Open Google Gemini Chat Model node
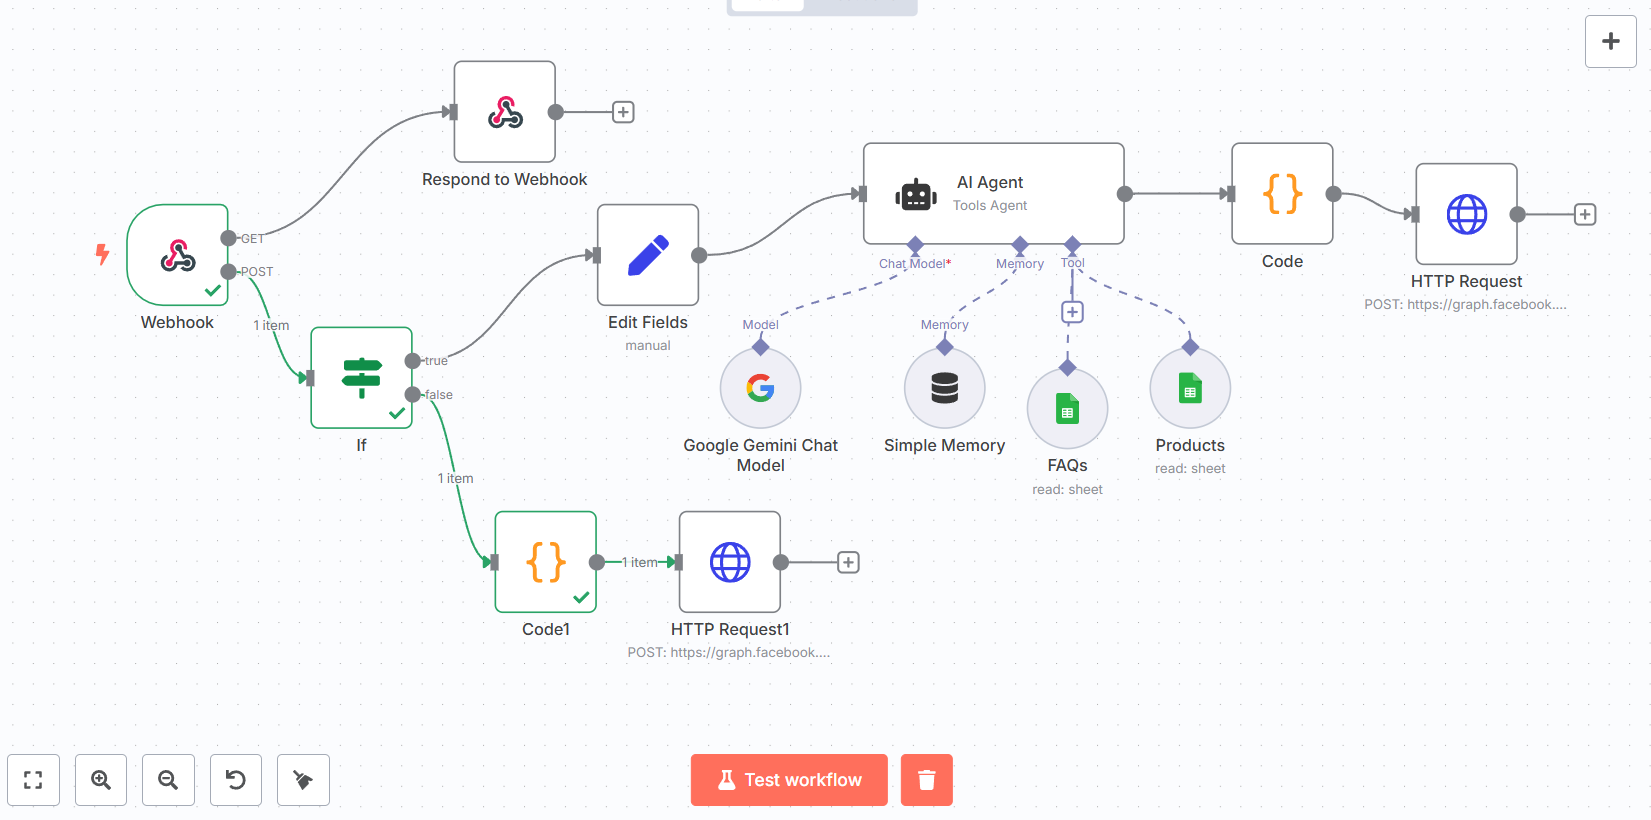Screen dimensions: 1651x820 coord(761,388)
